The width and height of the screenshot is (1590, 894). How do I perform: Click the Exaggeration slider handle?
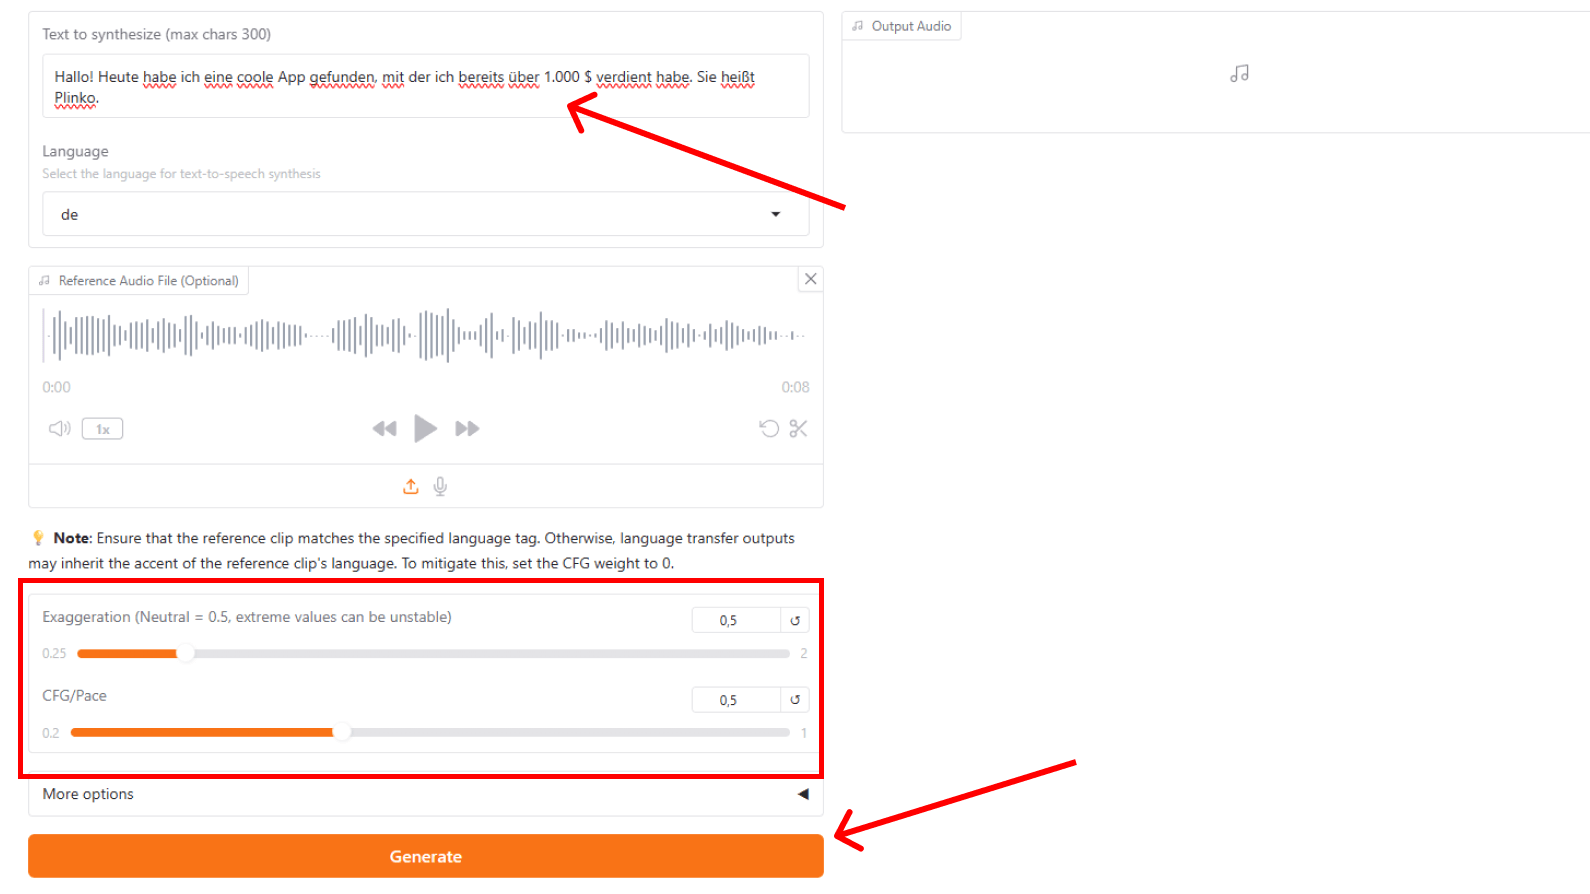tap(185, 654)
